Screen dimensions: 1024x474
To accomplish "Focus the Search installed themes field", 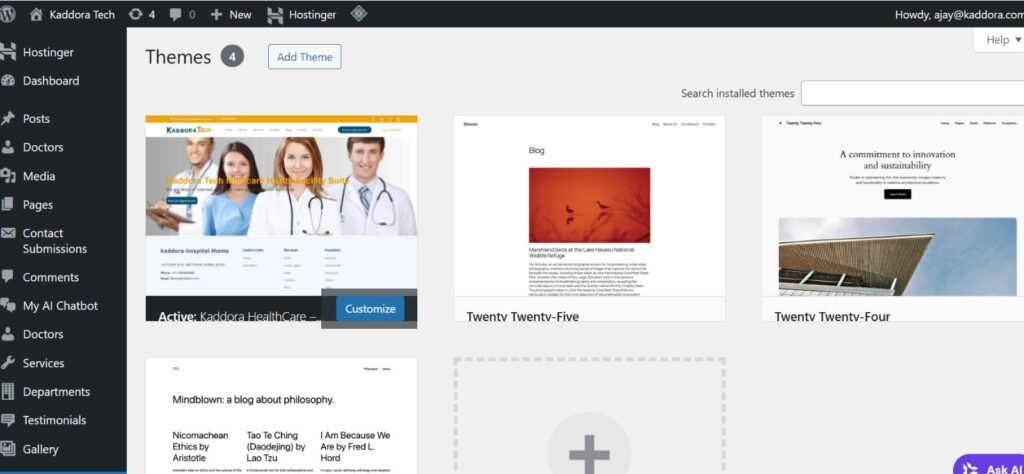I will (912, 93).
